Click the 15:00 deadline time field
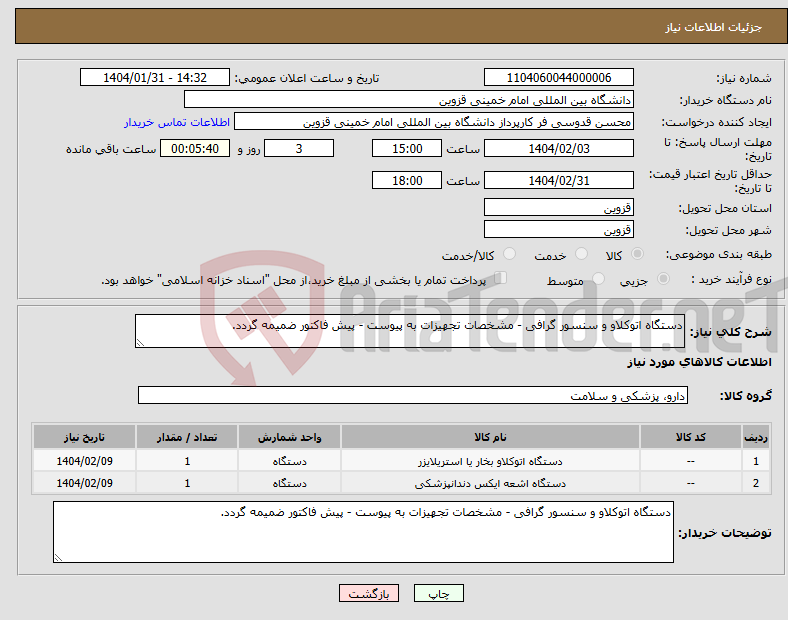This screenshot has height=620, width=788. click(x=407, y=148)
